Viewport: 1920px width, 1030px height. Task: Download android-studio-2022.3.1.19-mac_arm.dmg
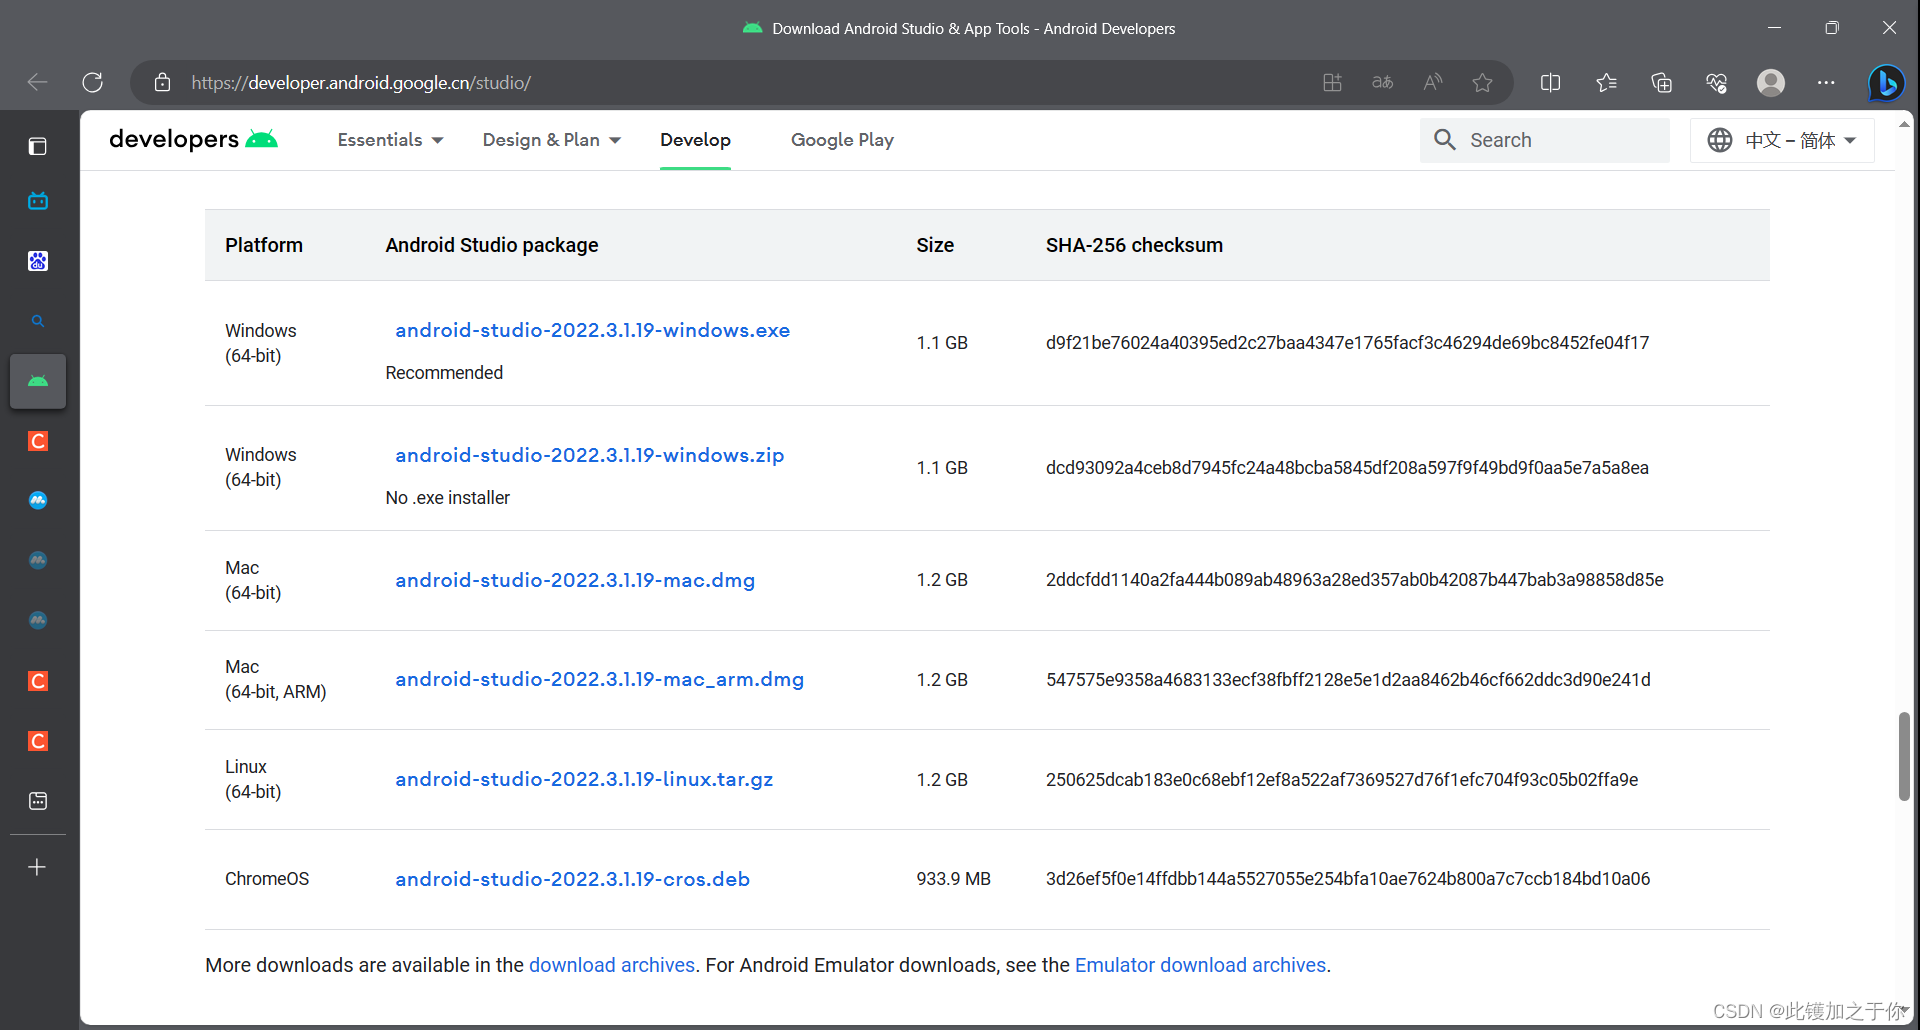pos(599,679)
